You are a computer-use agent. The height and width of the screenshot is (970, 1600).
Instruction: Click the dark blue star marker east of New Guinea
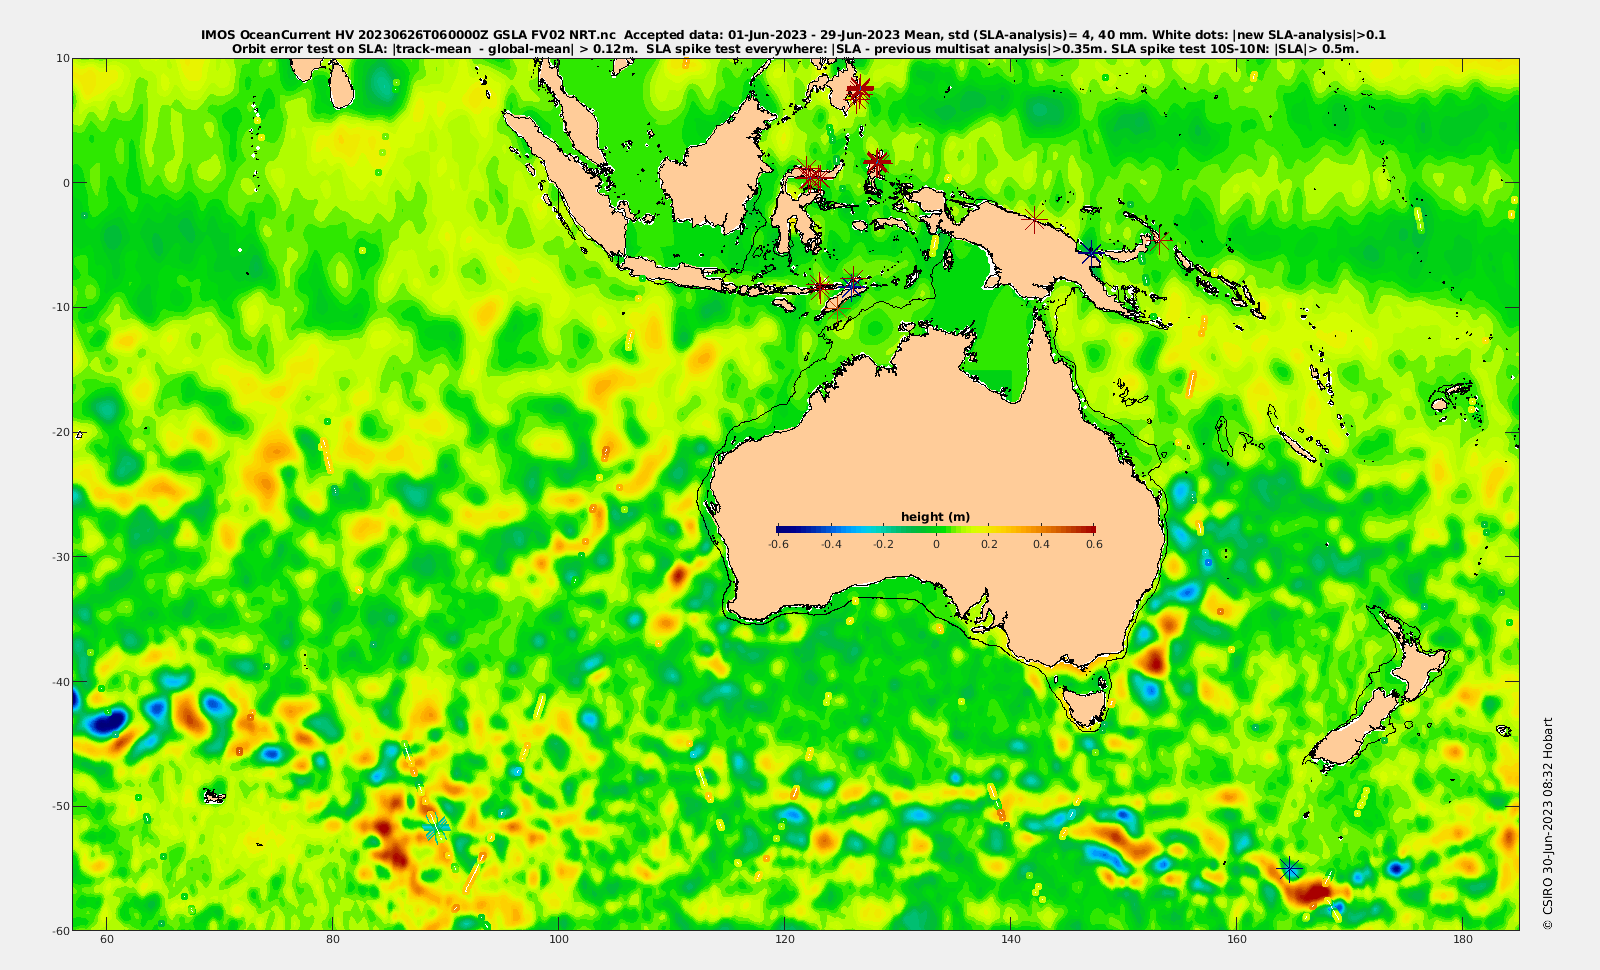click(x=1091, y=253)
